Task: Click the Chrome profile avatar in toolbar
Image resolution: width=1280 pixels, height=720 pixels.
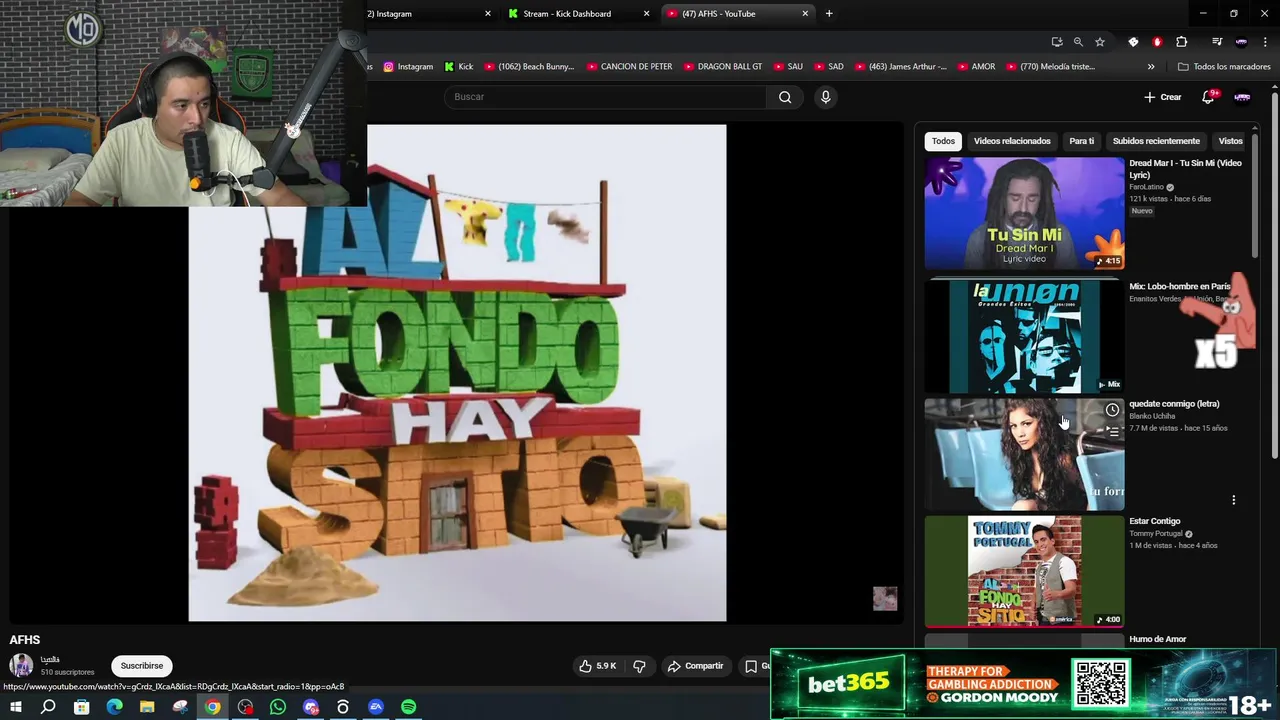Action: tap(1241, 42)
